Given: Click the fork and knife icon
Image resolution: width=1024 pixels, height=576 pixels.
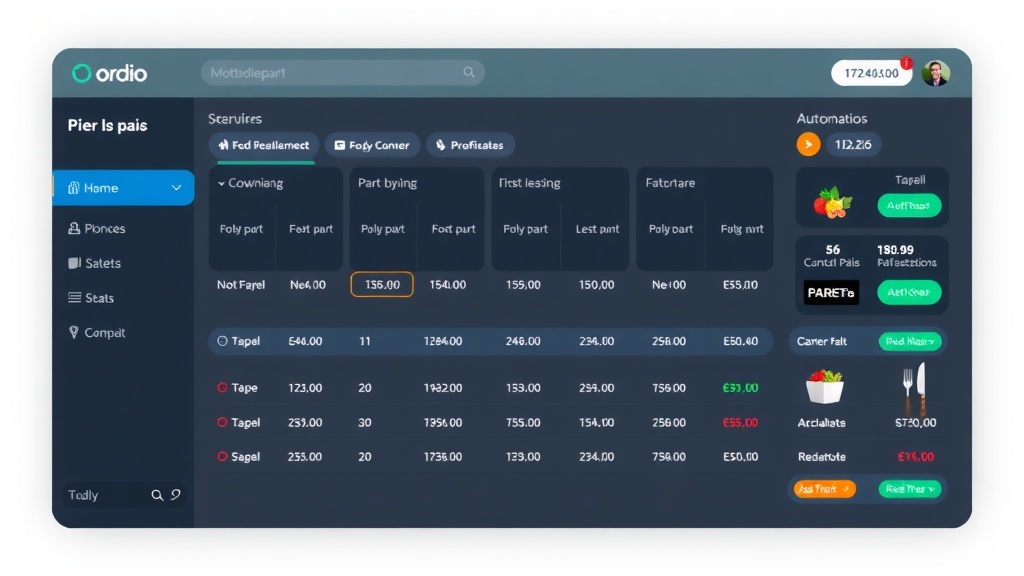Looking at the screenshot, I should (x=914, y=389).
